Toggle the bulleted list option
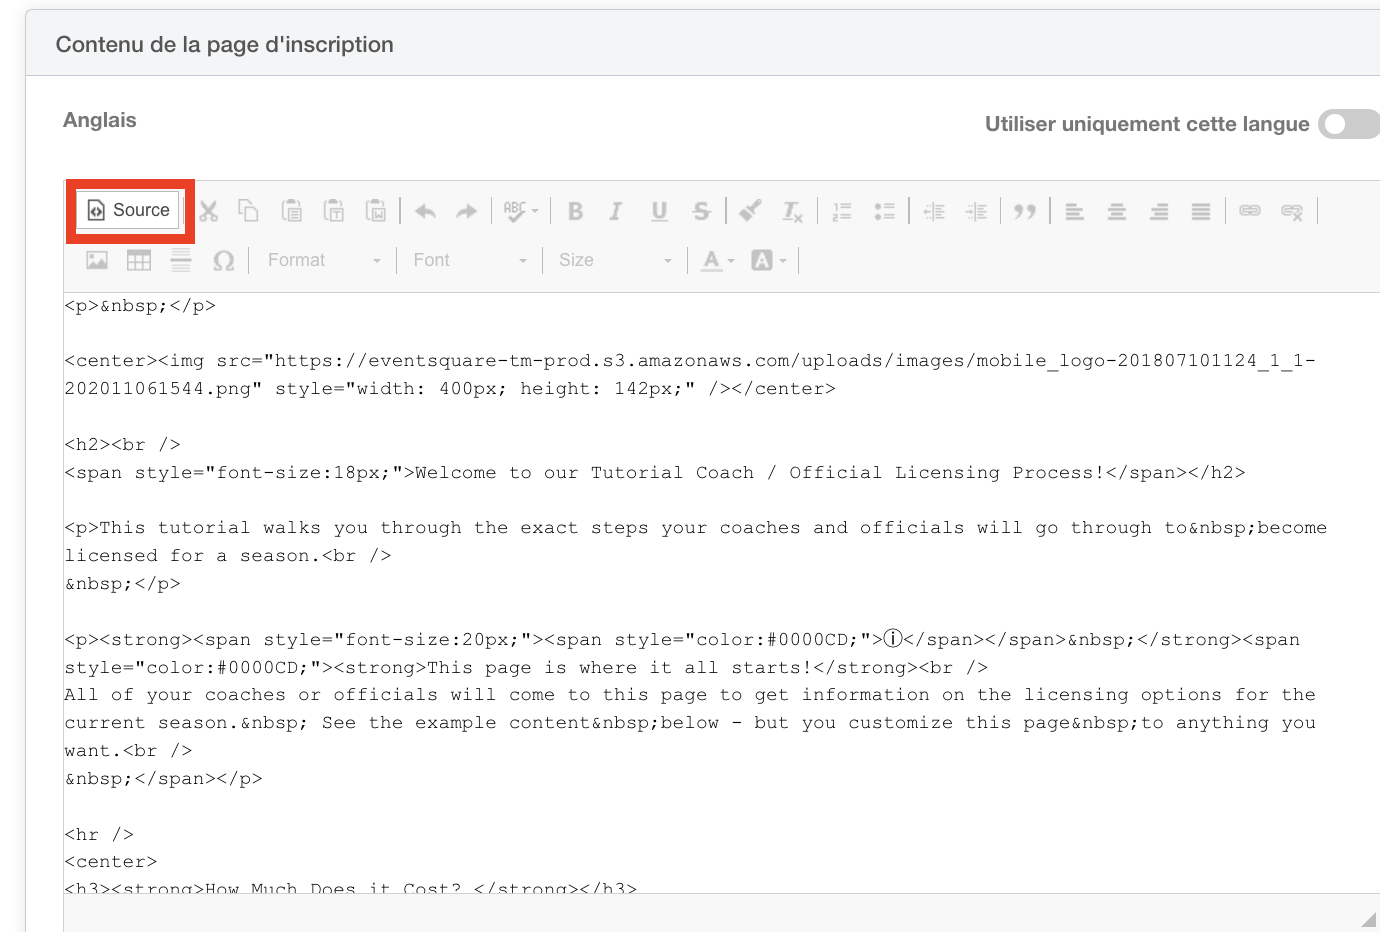 coord(885,210)
